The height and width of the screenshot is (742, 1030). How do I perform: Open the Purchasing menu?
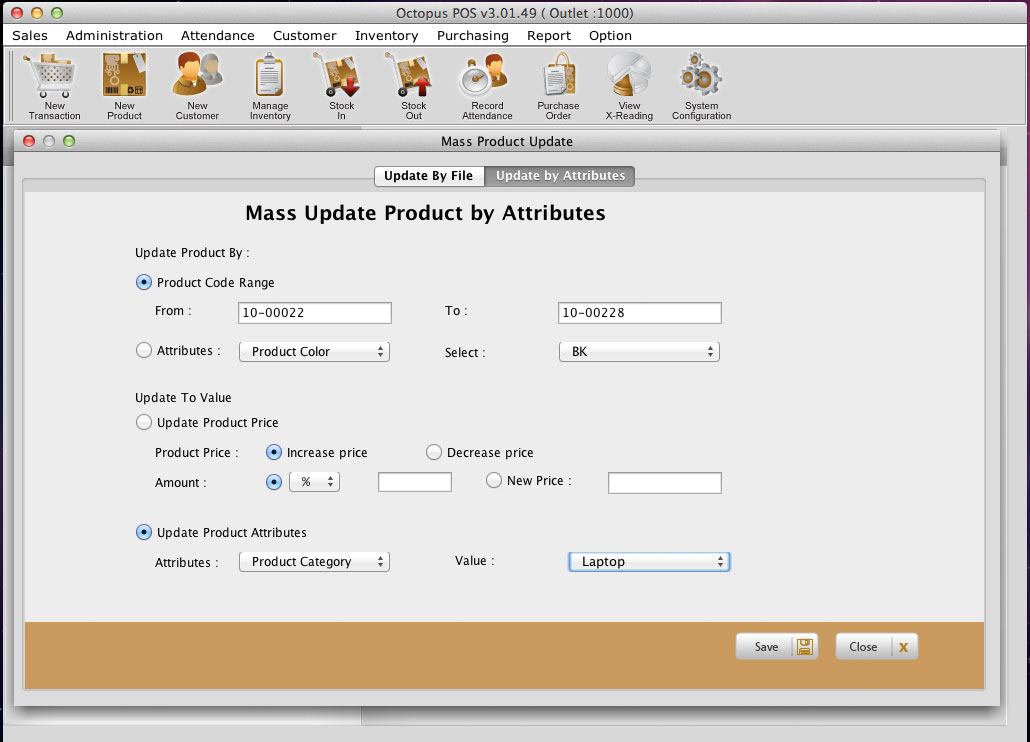pyautogui.click(x=472, y=35)
